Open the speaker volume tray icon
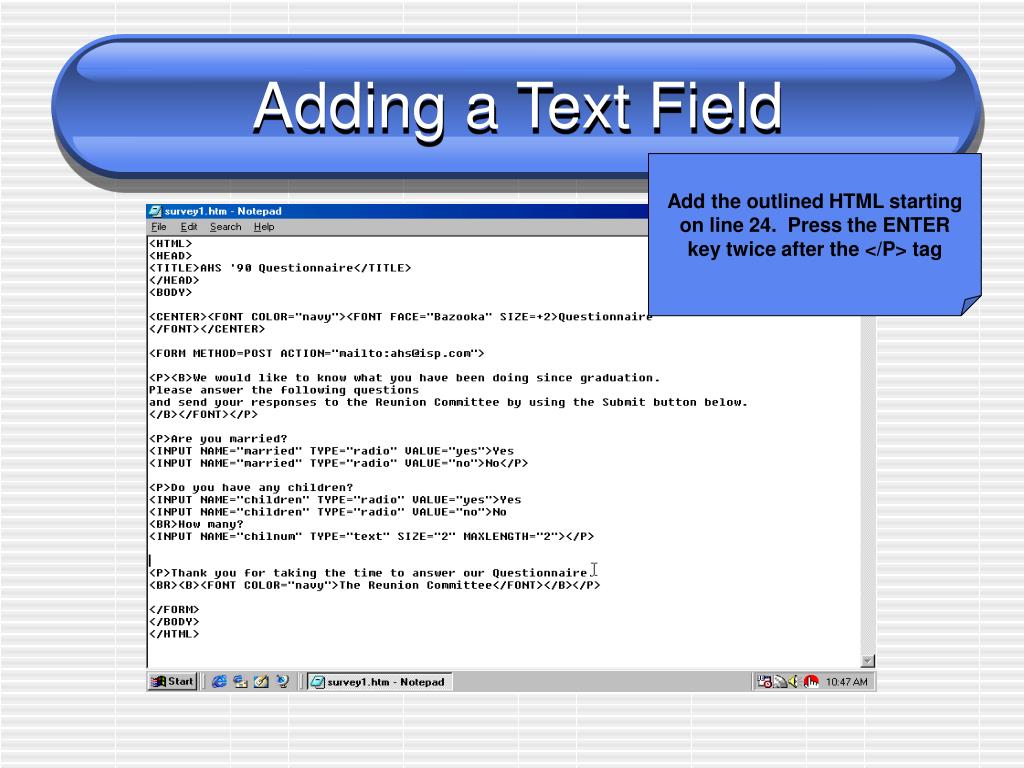This screenshot has width=1024, height=768. coord(794,682)
